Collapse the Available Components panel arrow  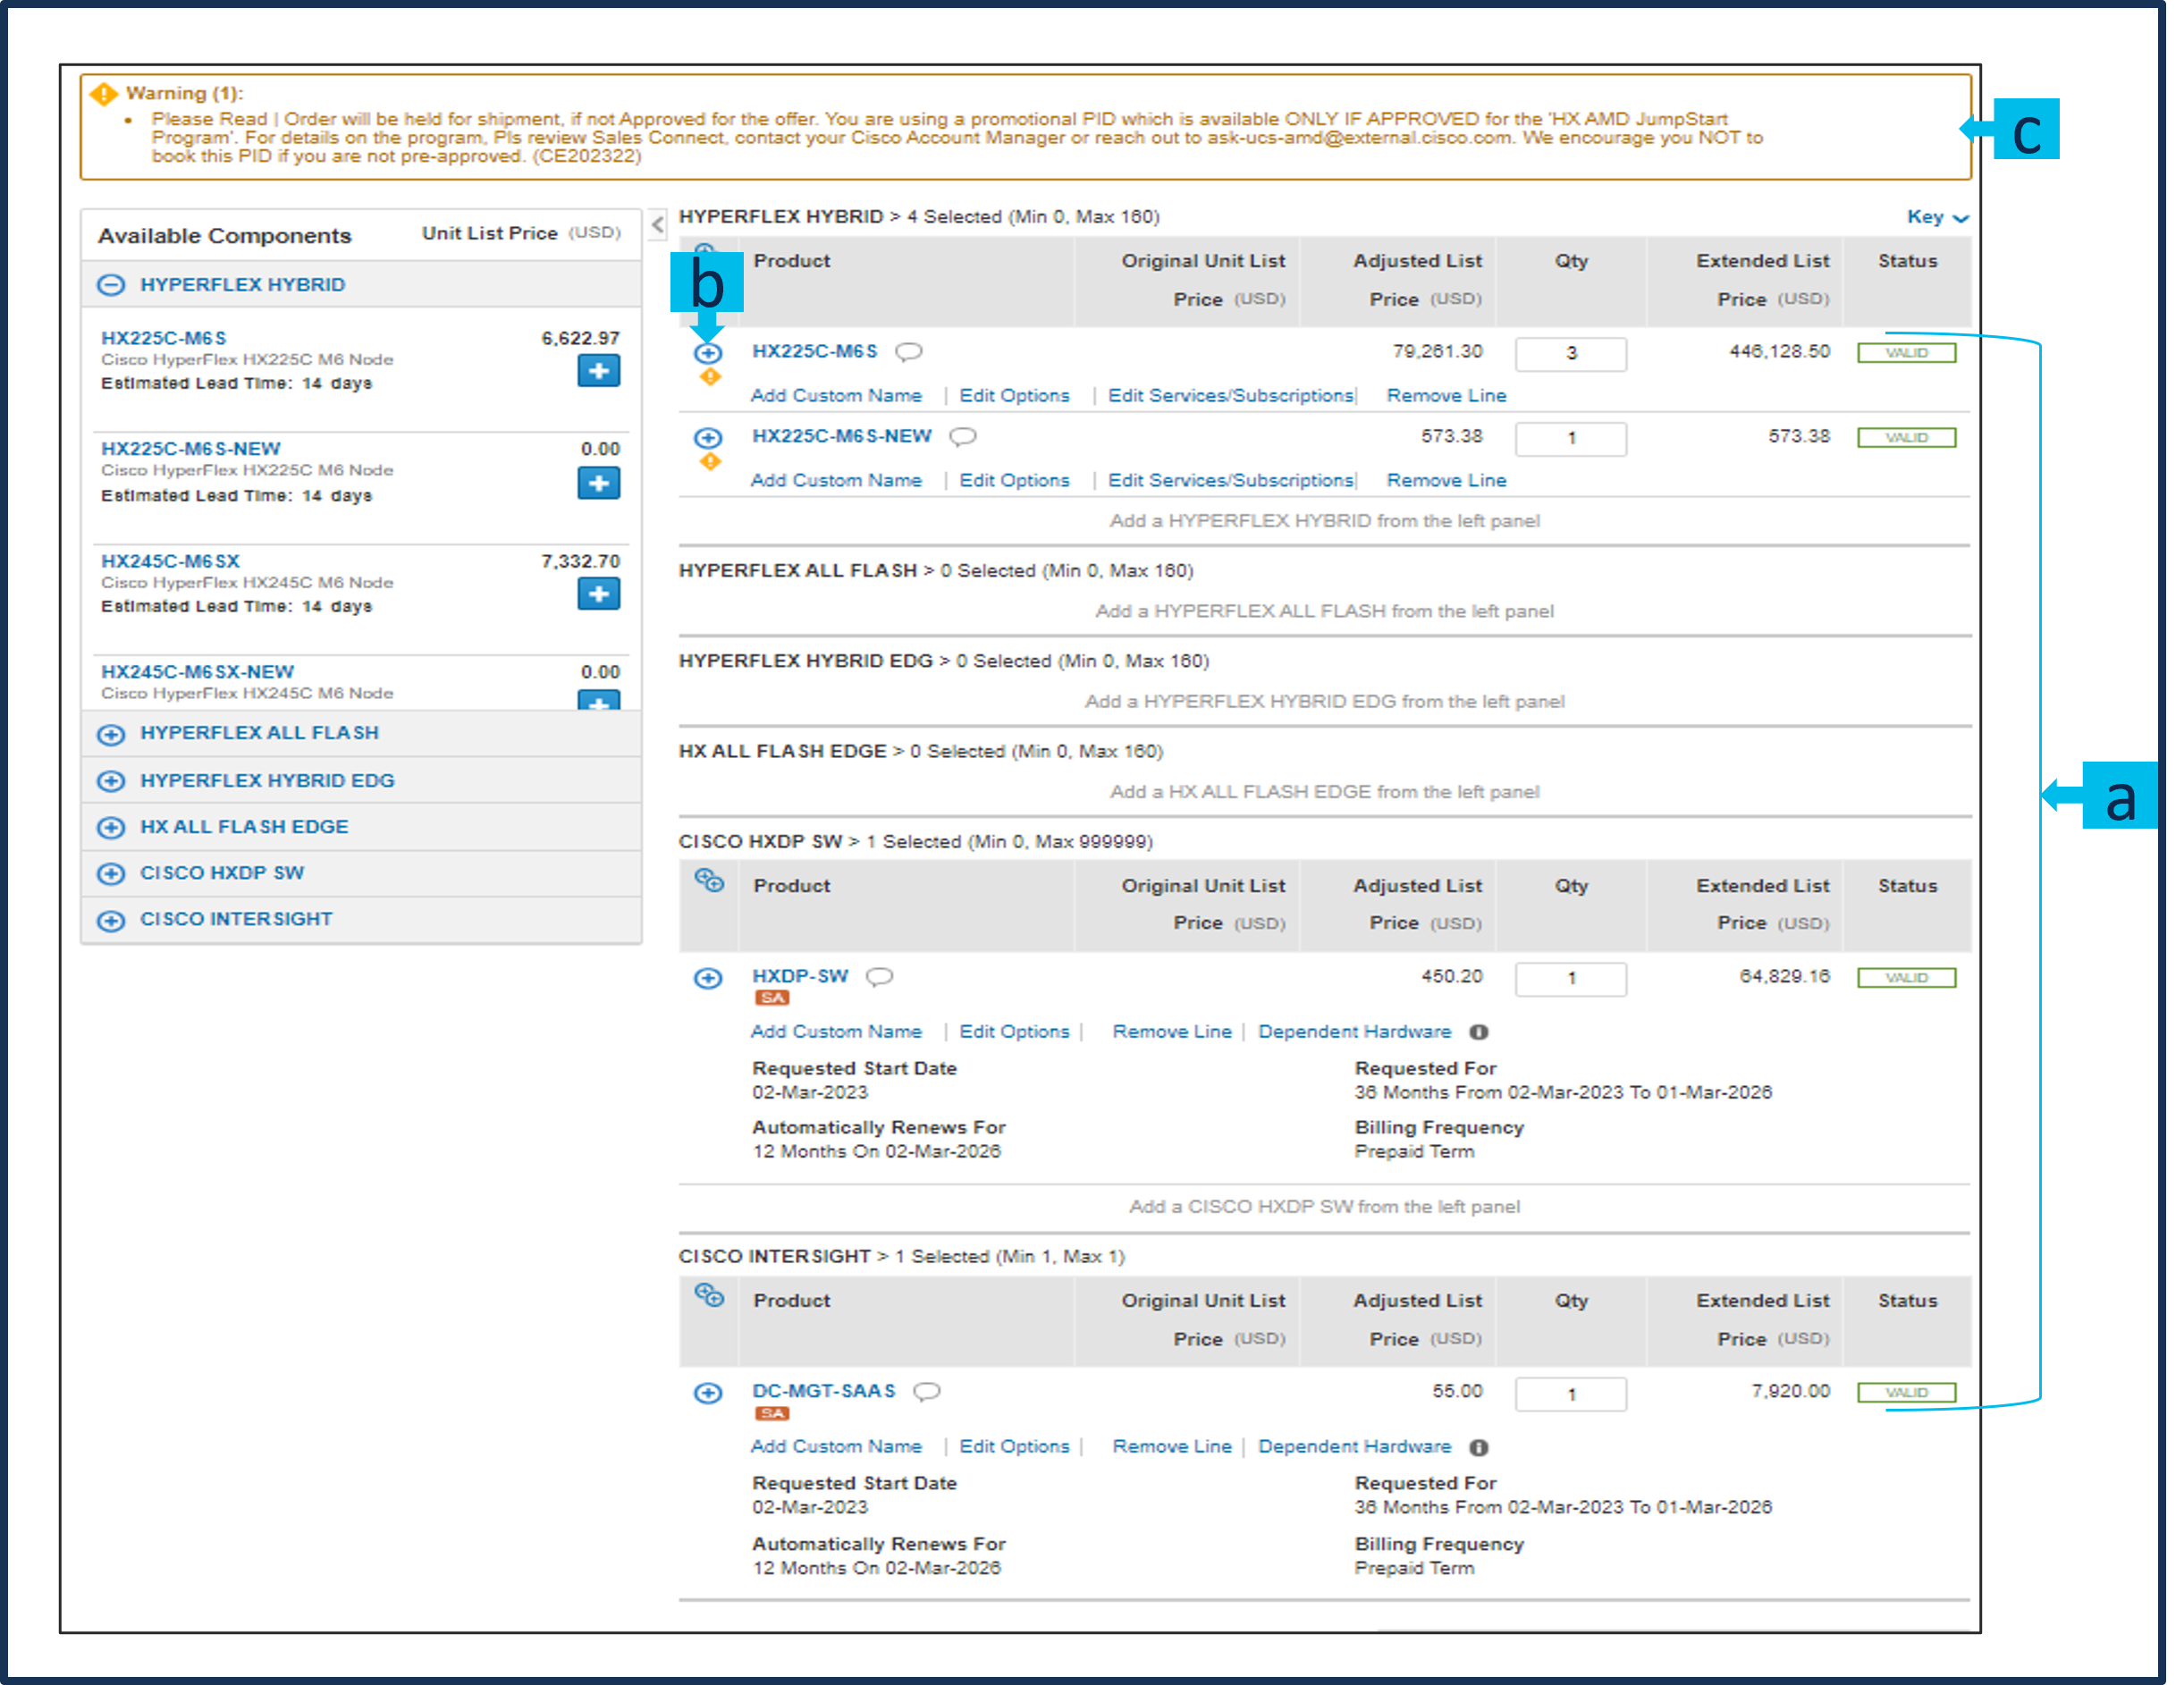(657, 225)
